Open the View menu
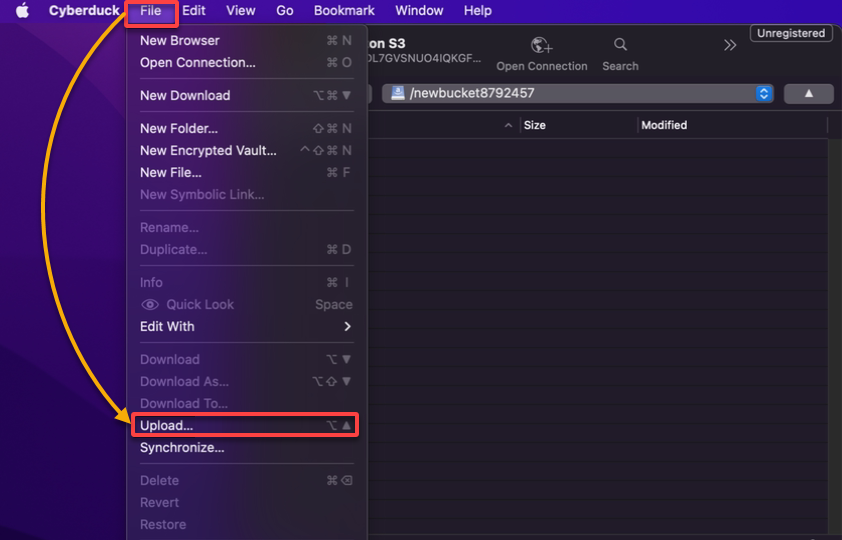This screenshot has height=540, width=842. (241, 10)
